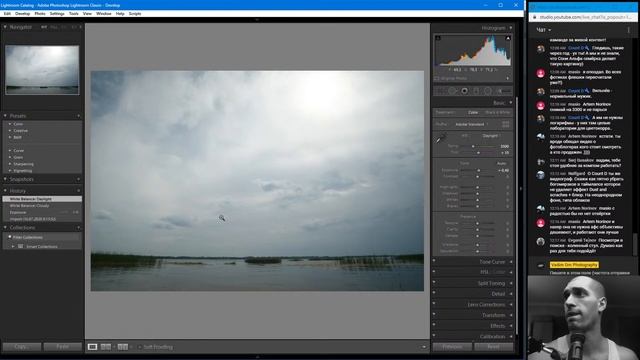Expand the Smart Collections folder
Screen dimensions: 640x360
(13, 247)
